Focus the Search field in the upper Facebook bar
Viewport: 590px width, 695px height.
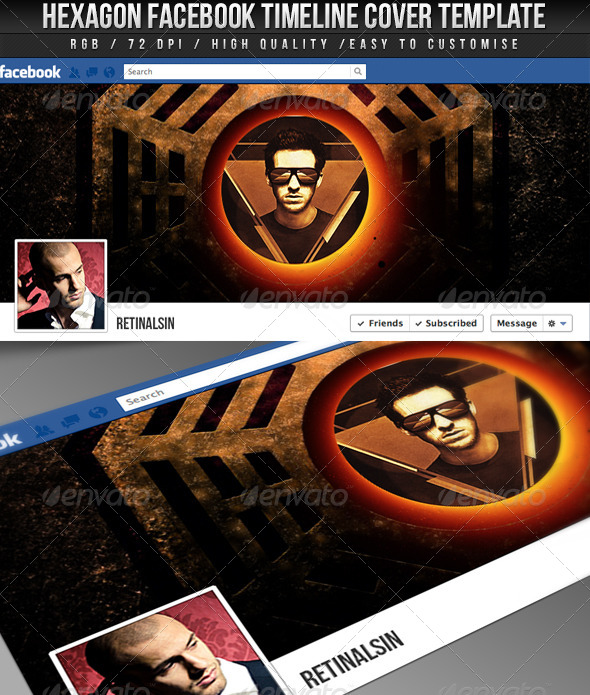coord(245,71)
